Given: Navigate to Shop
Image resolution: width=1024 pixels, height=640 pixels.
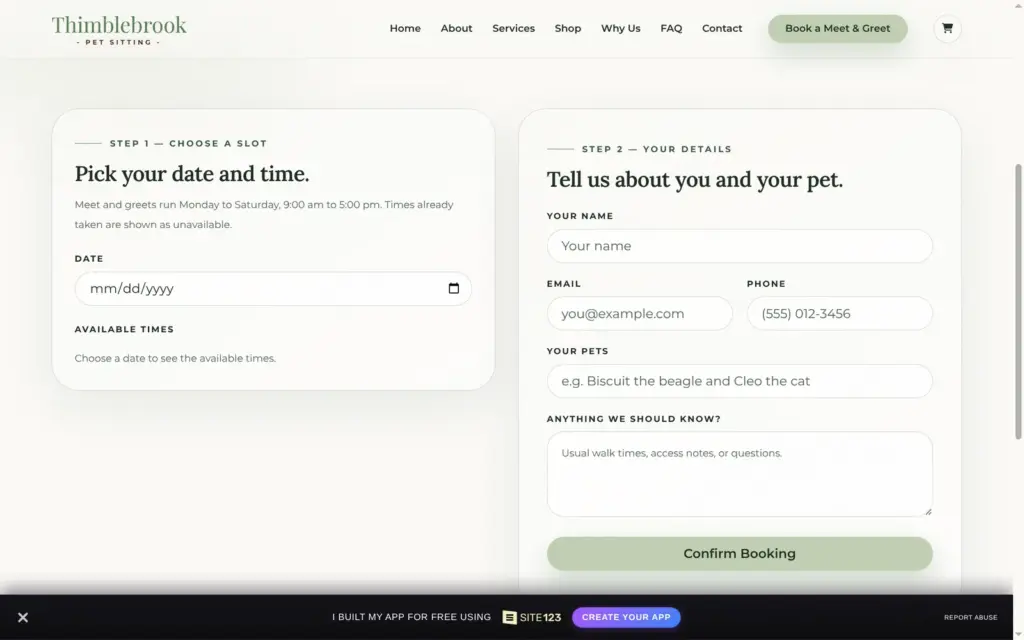Looking at the screenshot, I should click(568, 29).
